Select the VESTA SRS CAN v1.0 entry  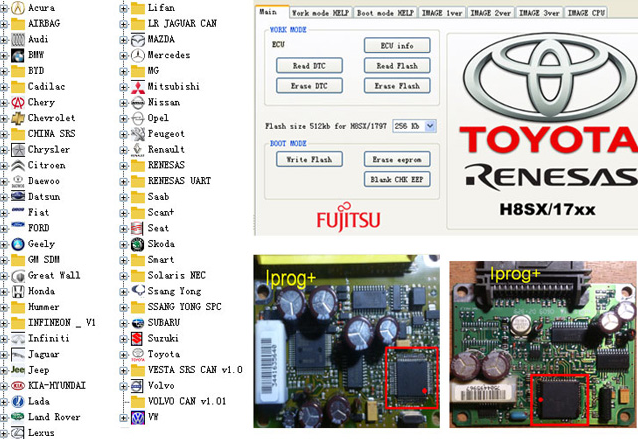click(195, 370)
